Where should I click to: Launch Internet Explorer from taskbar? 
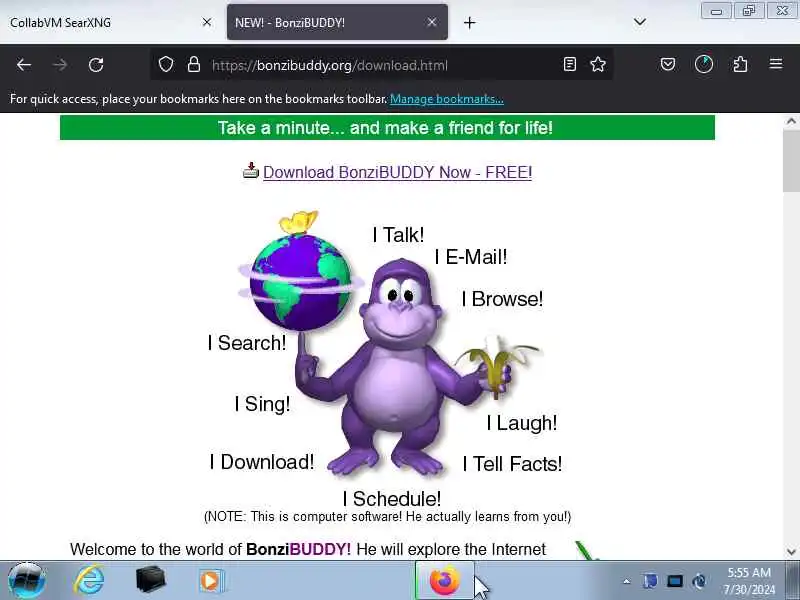(x=89, y=581)
